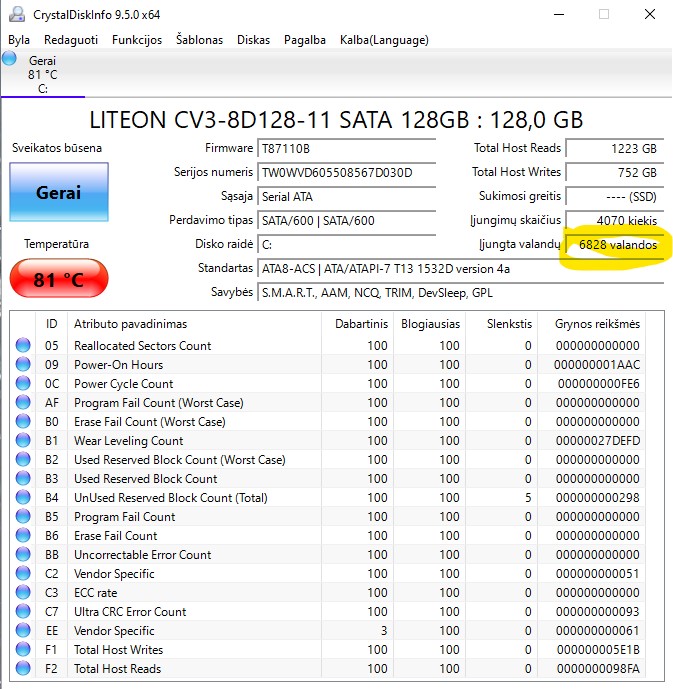Select the Power Cycle Count attribute name
Viewport: 673px width, 689px height.
tap(123, 384)
